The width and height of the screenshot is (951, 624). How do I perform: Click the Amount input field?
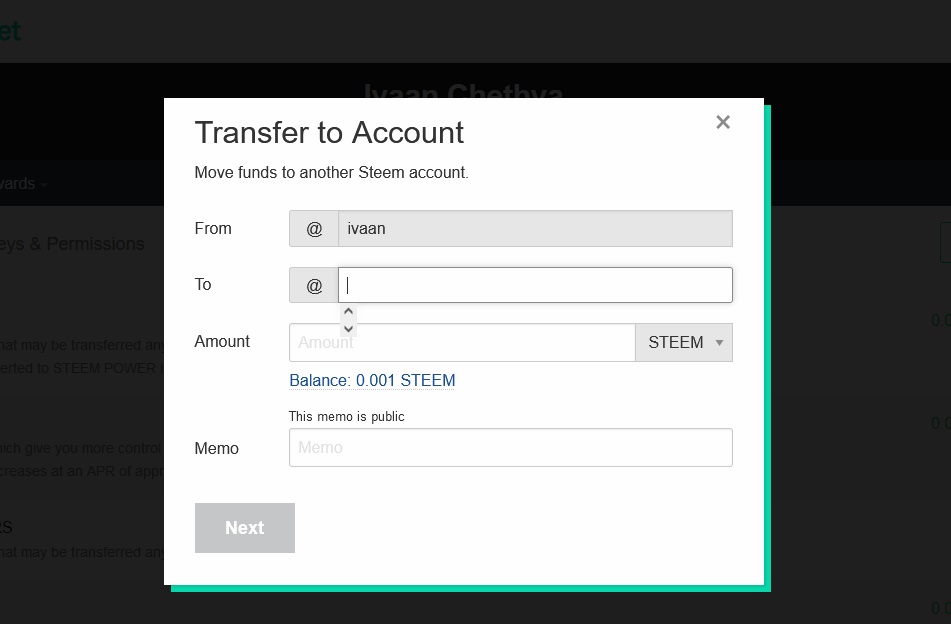462,343
